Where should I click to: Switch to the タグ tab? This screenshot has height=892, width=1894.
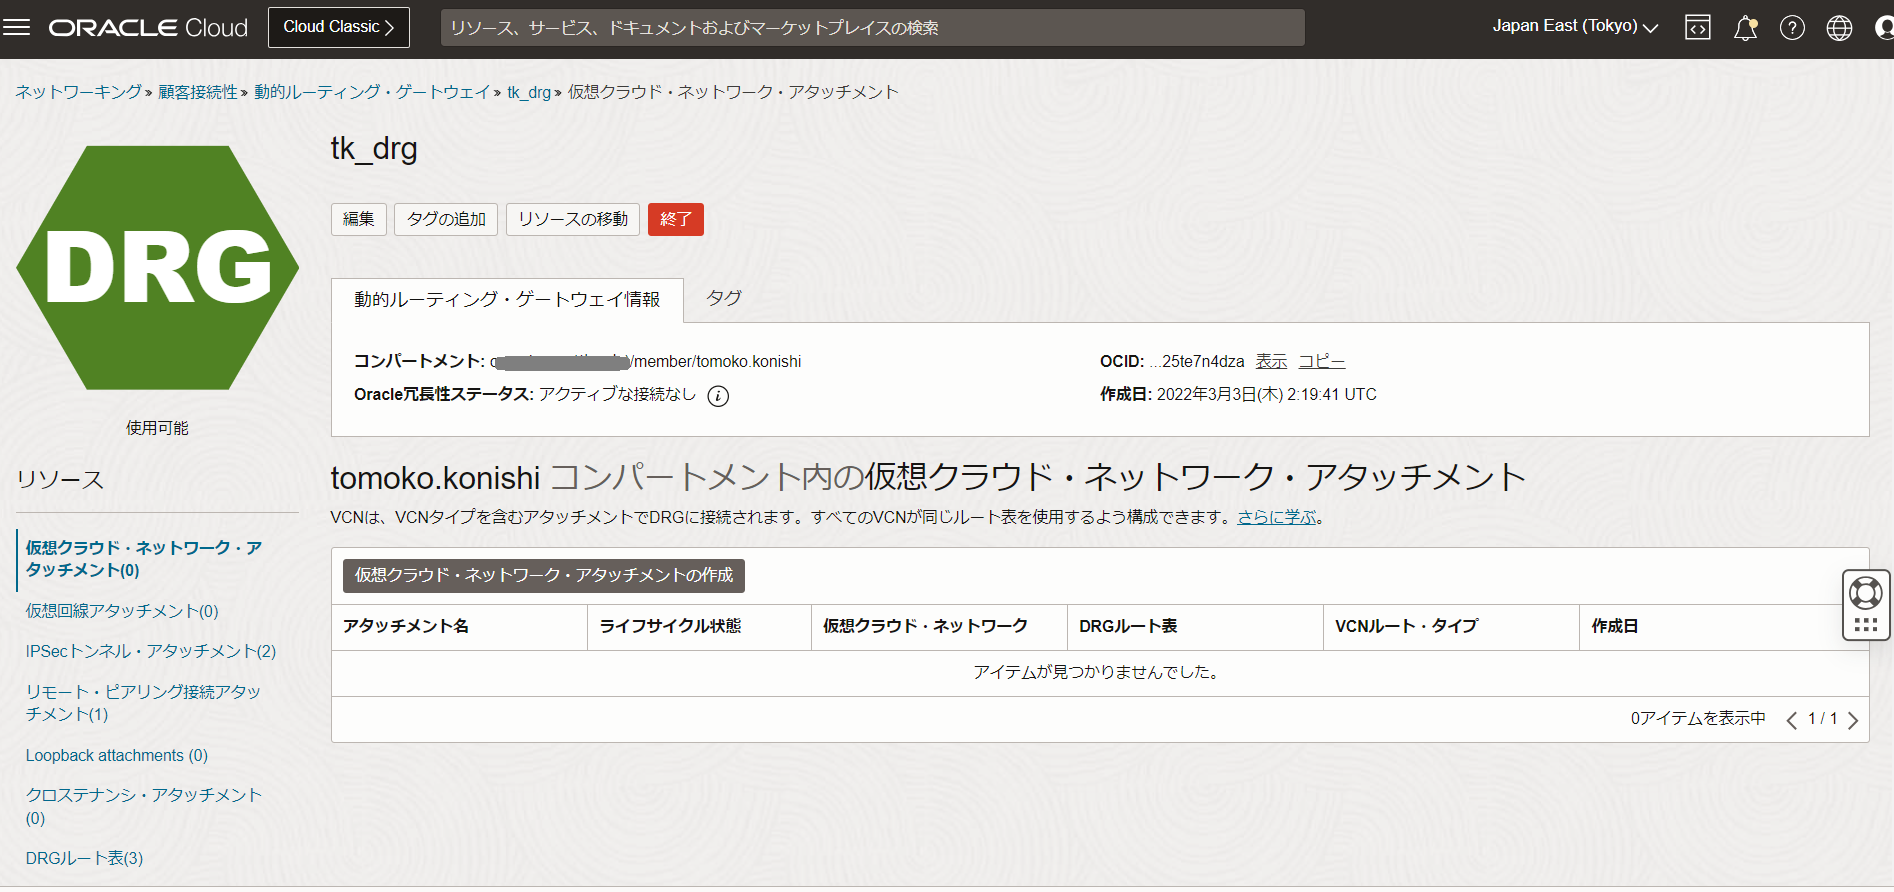pos(724,298)
